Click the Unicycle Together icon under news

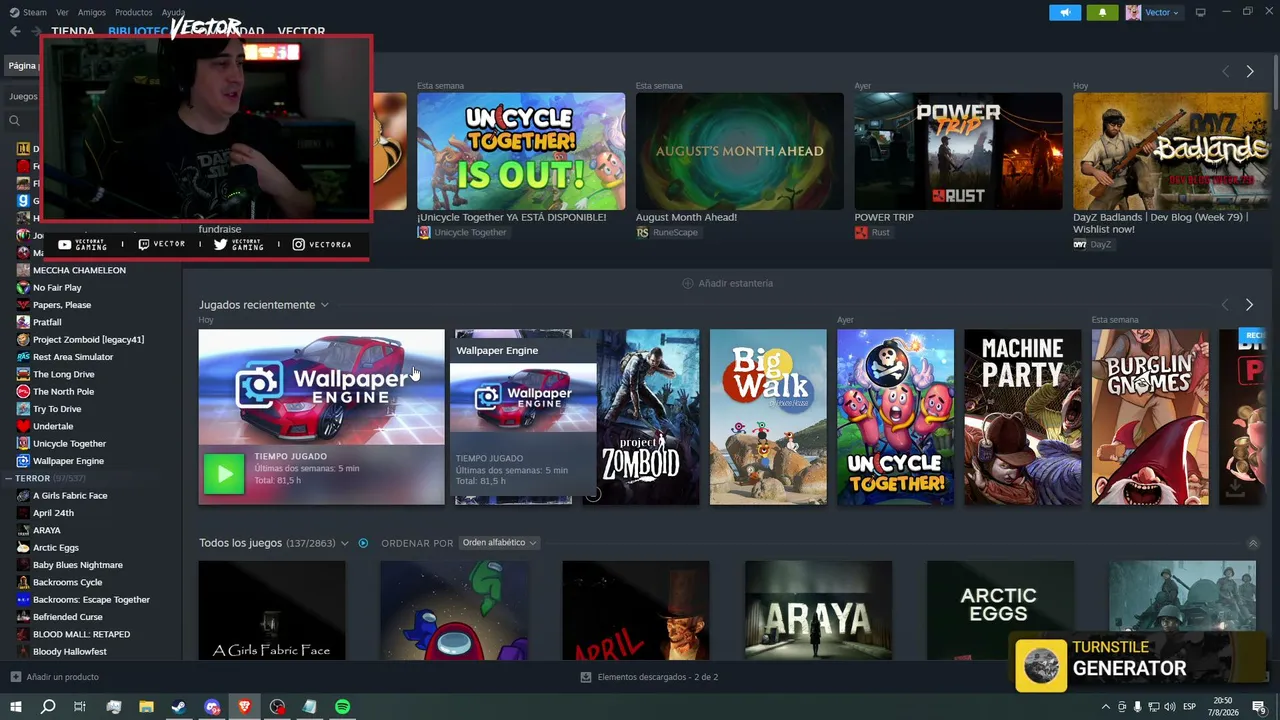point(424,232)
